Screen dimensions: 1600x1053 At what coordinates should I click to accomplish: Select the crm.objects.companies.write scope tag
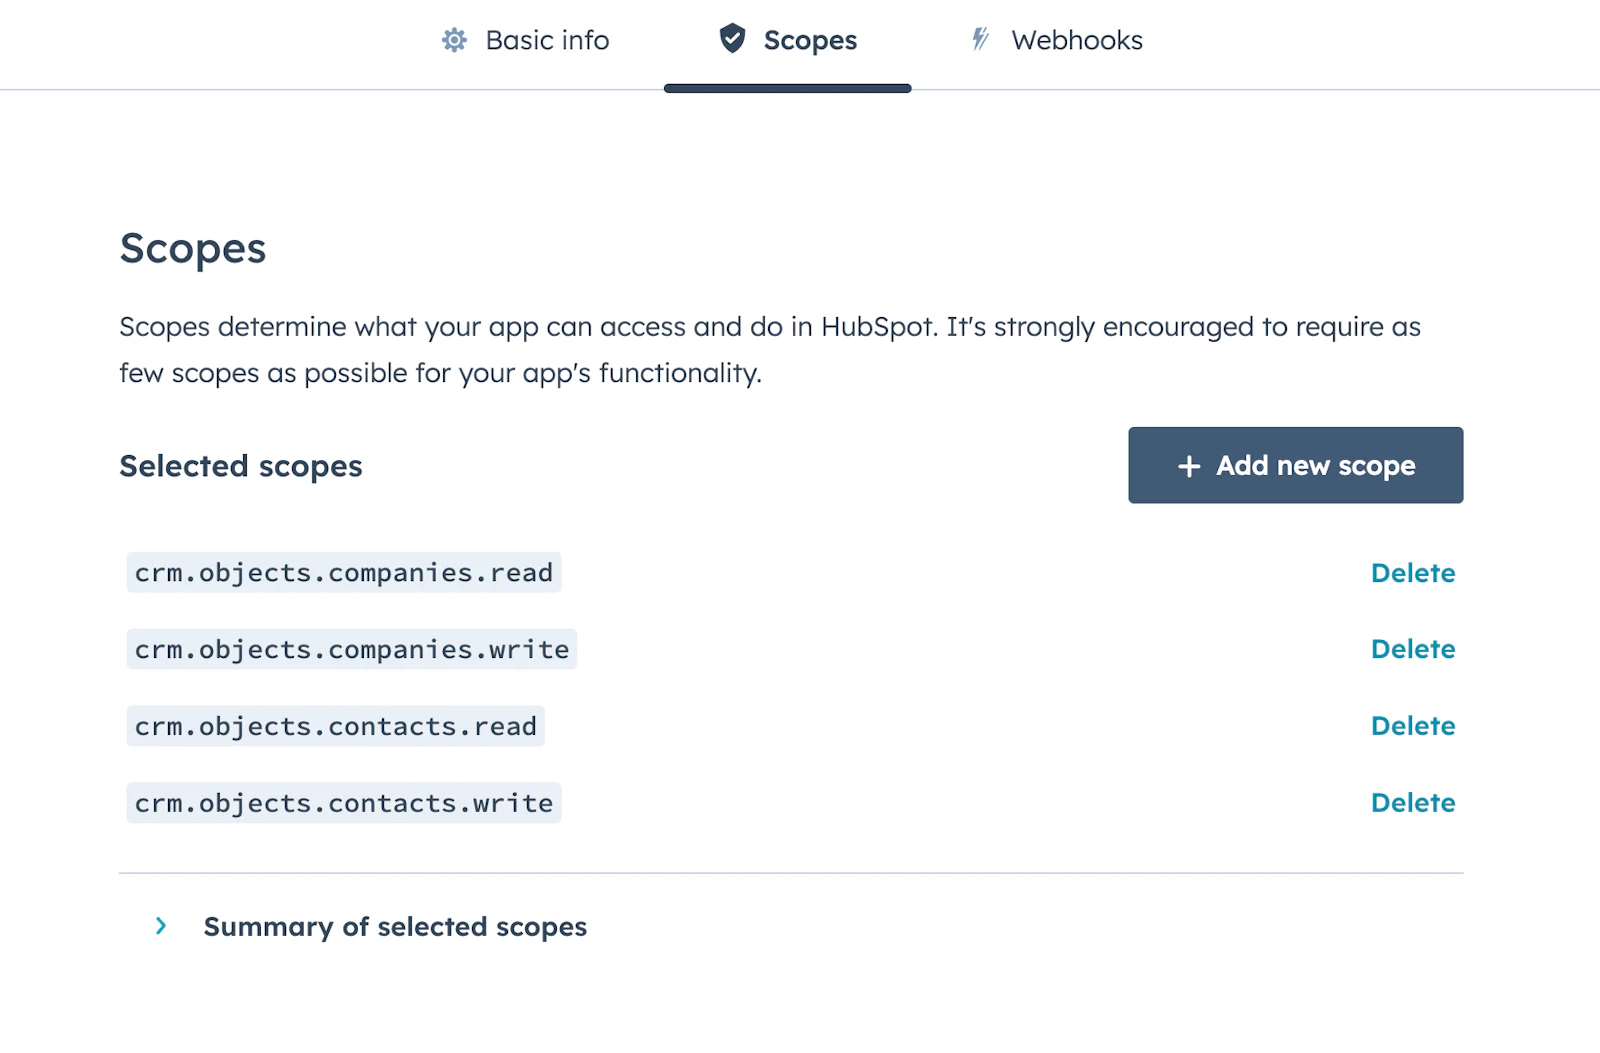point(352,649)
